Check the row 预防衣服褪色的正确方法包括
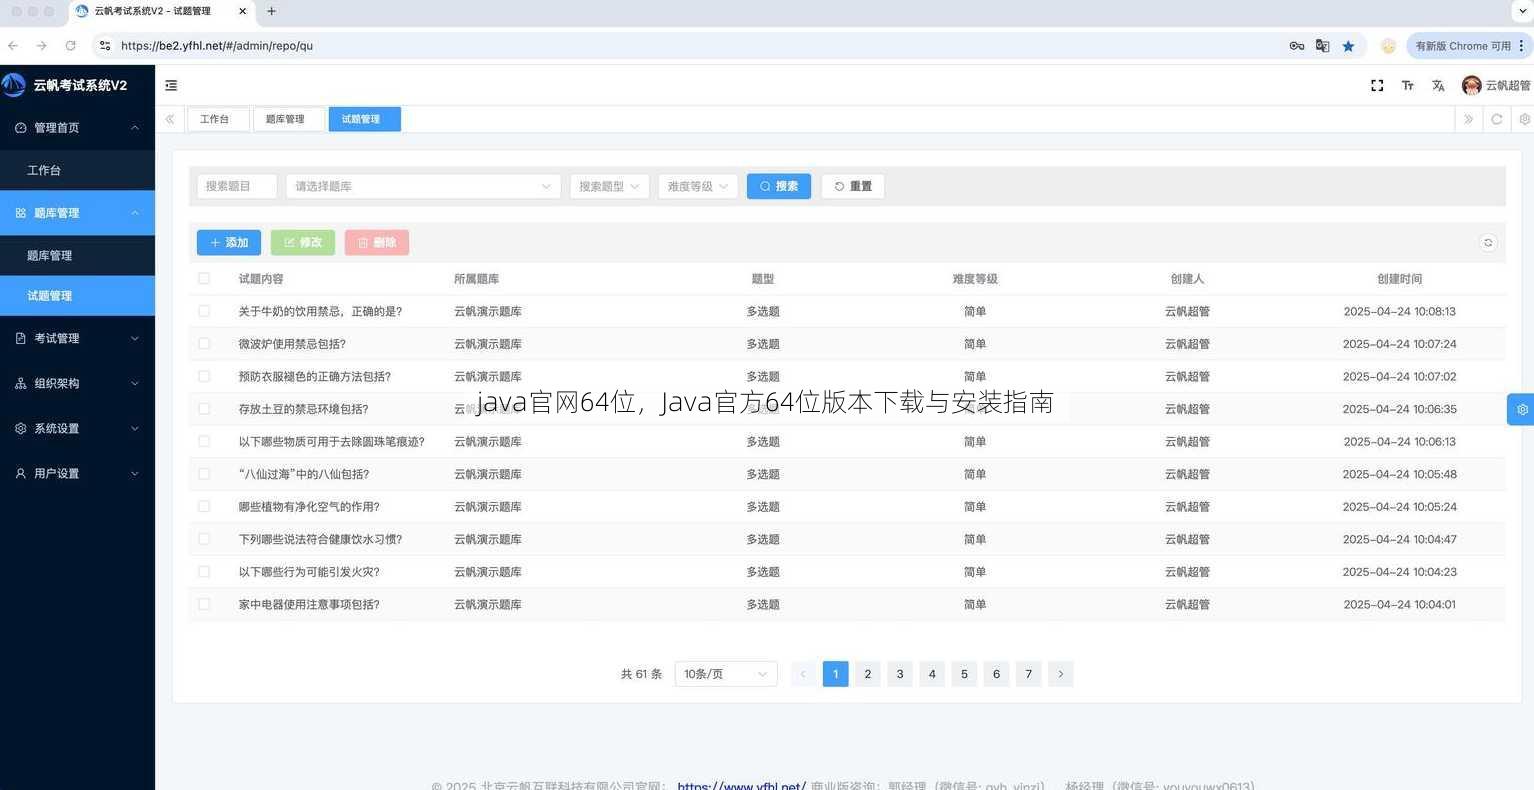 tap(204, 376)
